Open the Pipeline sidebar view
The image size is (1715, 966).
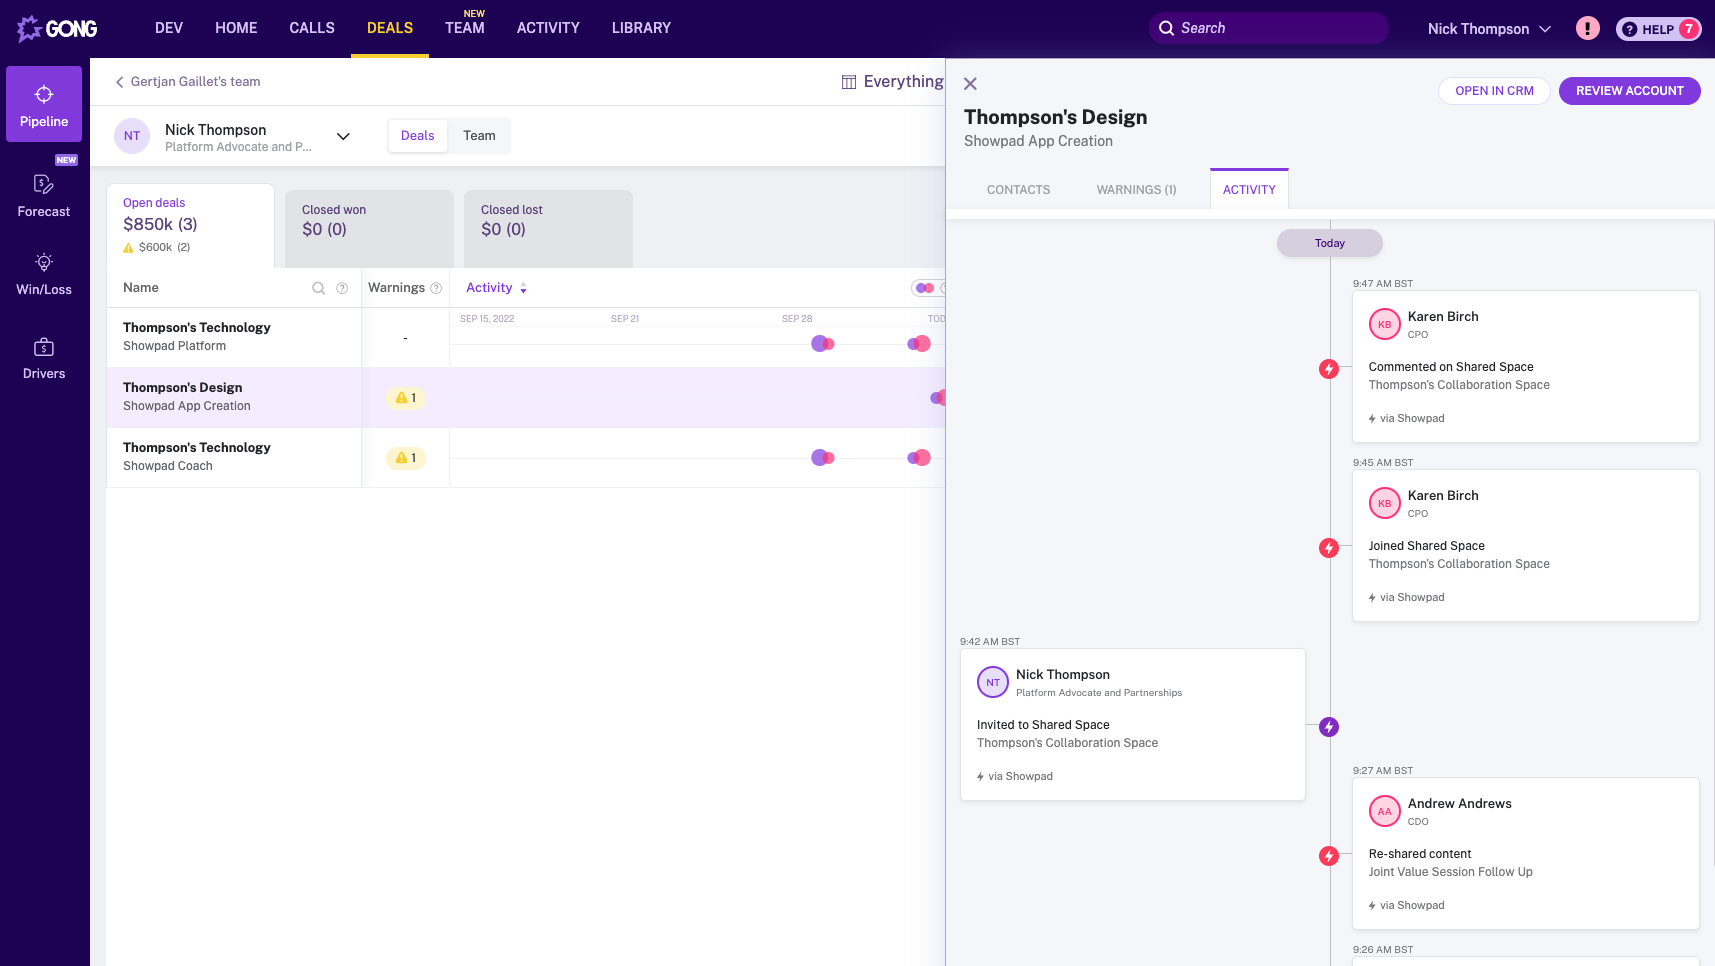pyautogui.click(x=44, y=105)
